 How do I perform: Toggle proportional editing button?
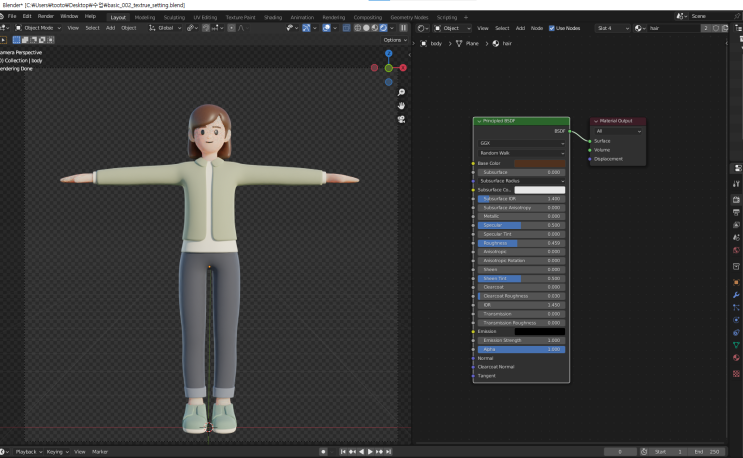click(x=231, y=28)
